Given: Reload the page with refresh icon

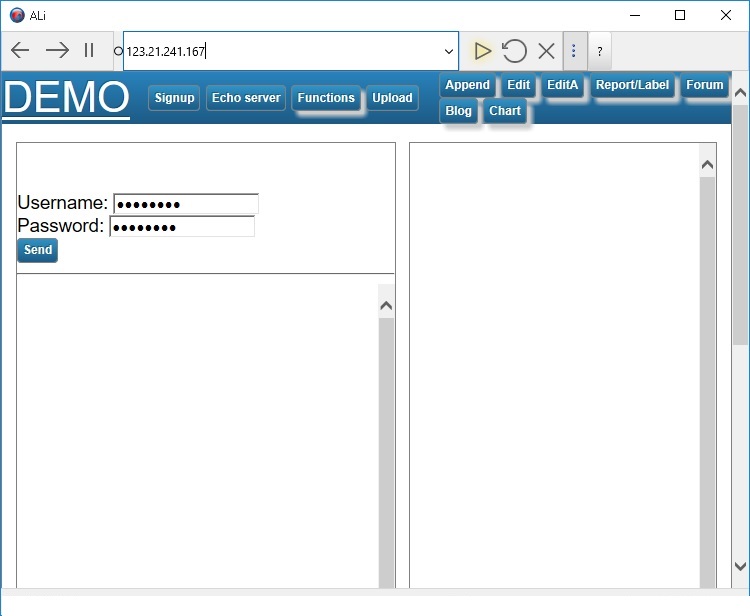Looking at the screenshot, I should pos(514,51).
